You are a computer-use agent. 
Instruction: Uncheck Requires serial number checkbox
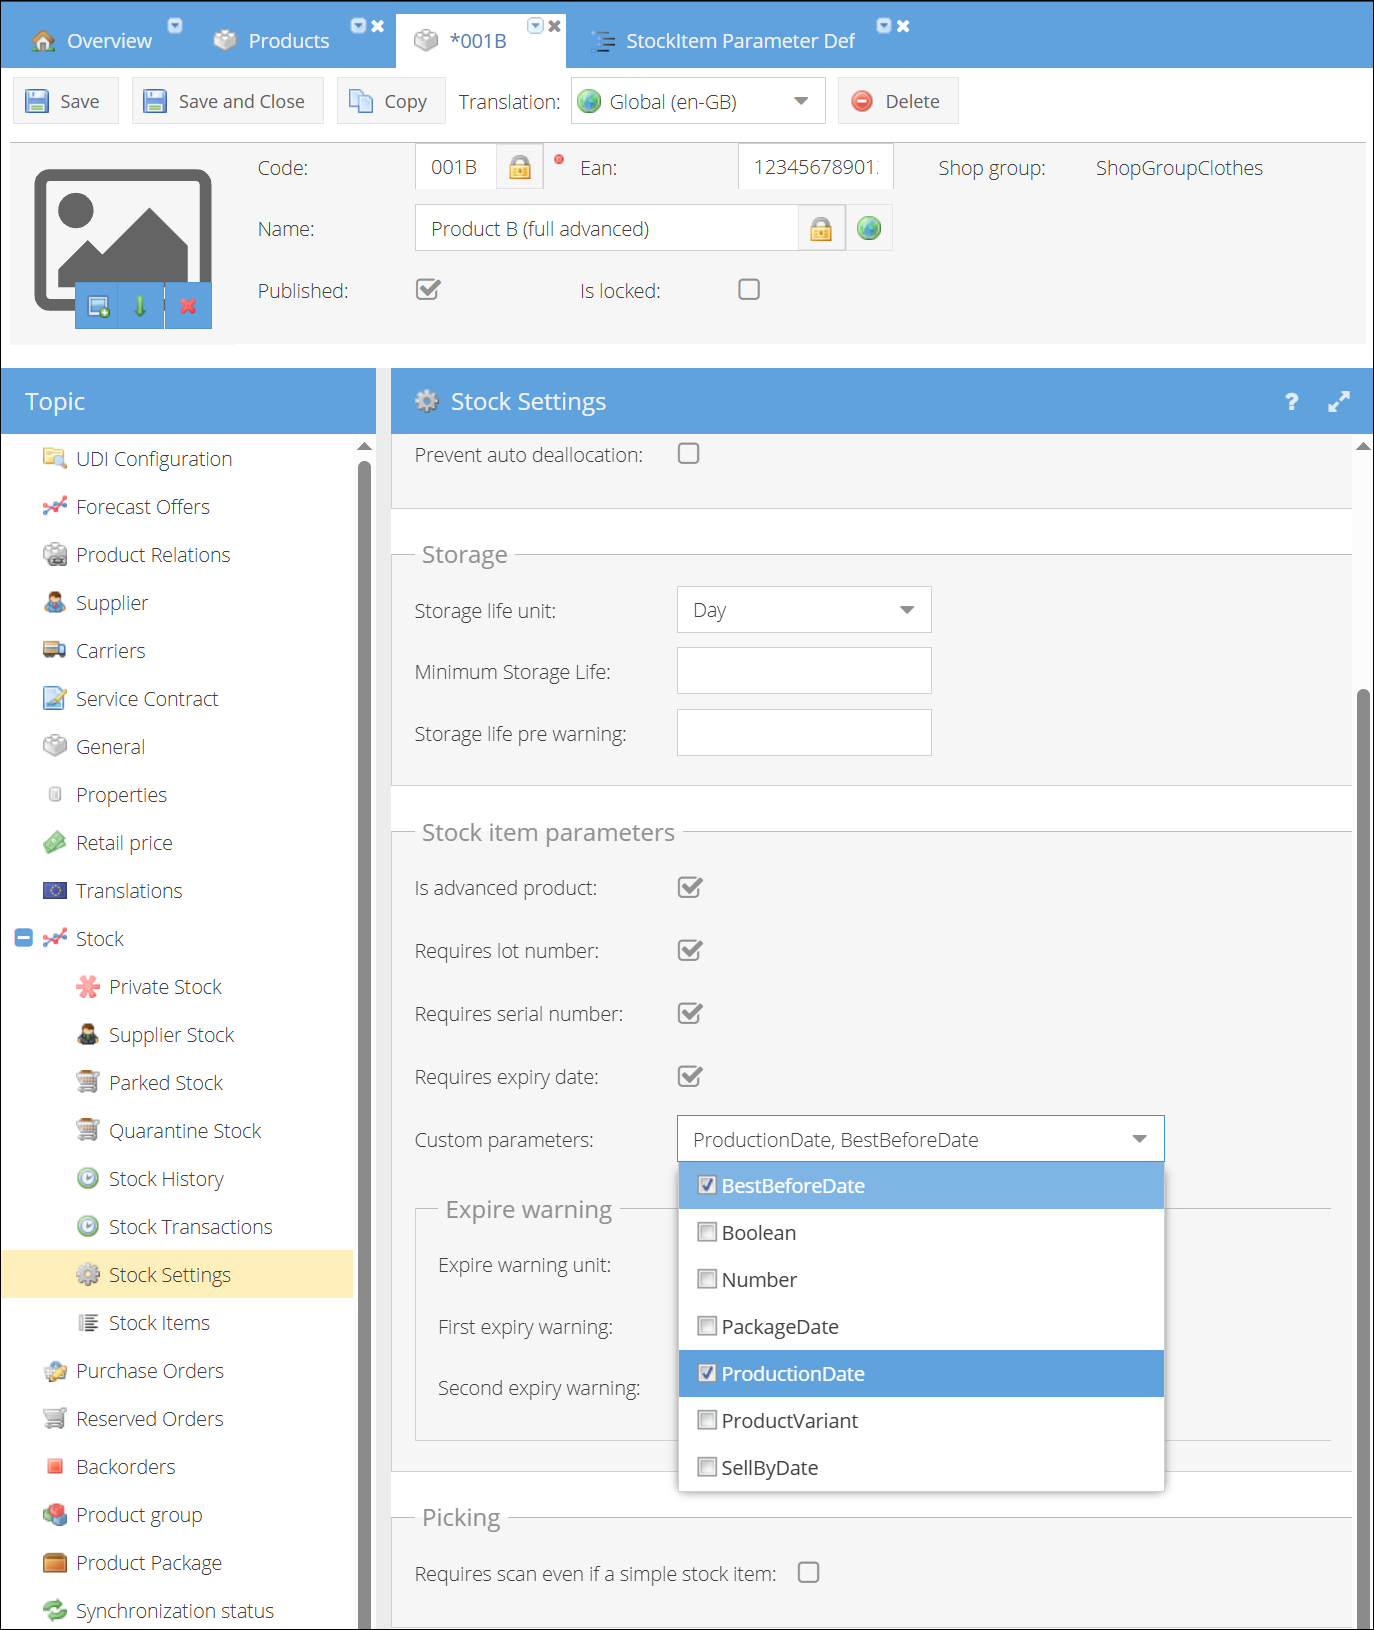tap(690, 1013)
